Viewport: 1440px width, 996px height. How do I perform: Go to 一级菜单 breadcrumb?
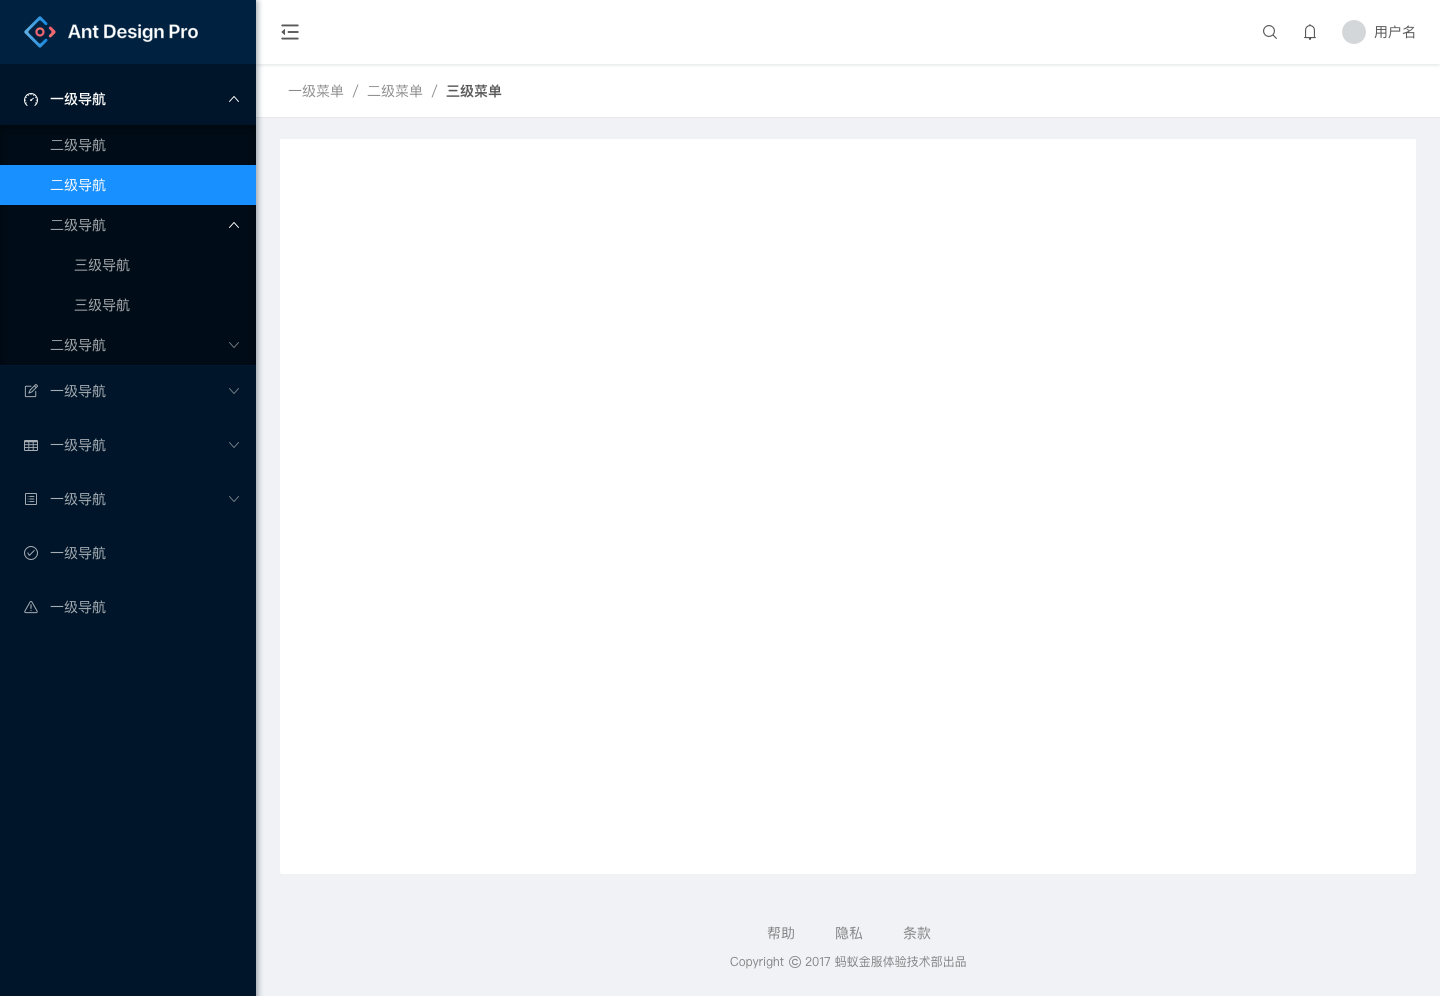click(x=316, y=91)
